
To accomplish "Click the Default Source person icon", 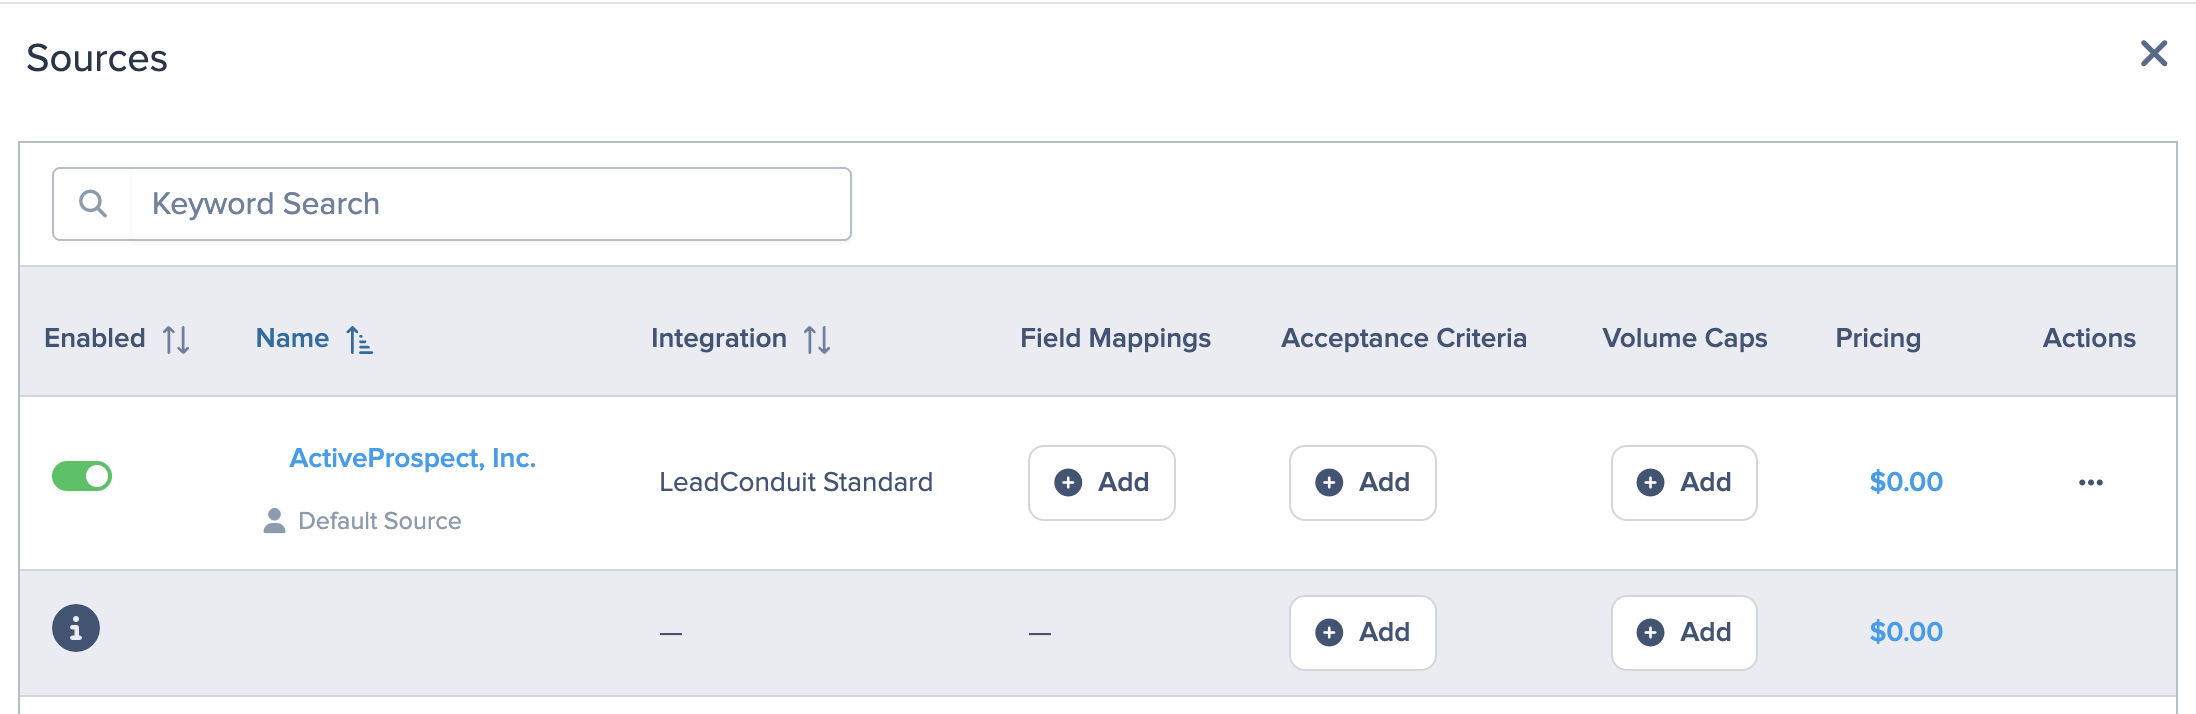I will (274, 521).
